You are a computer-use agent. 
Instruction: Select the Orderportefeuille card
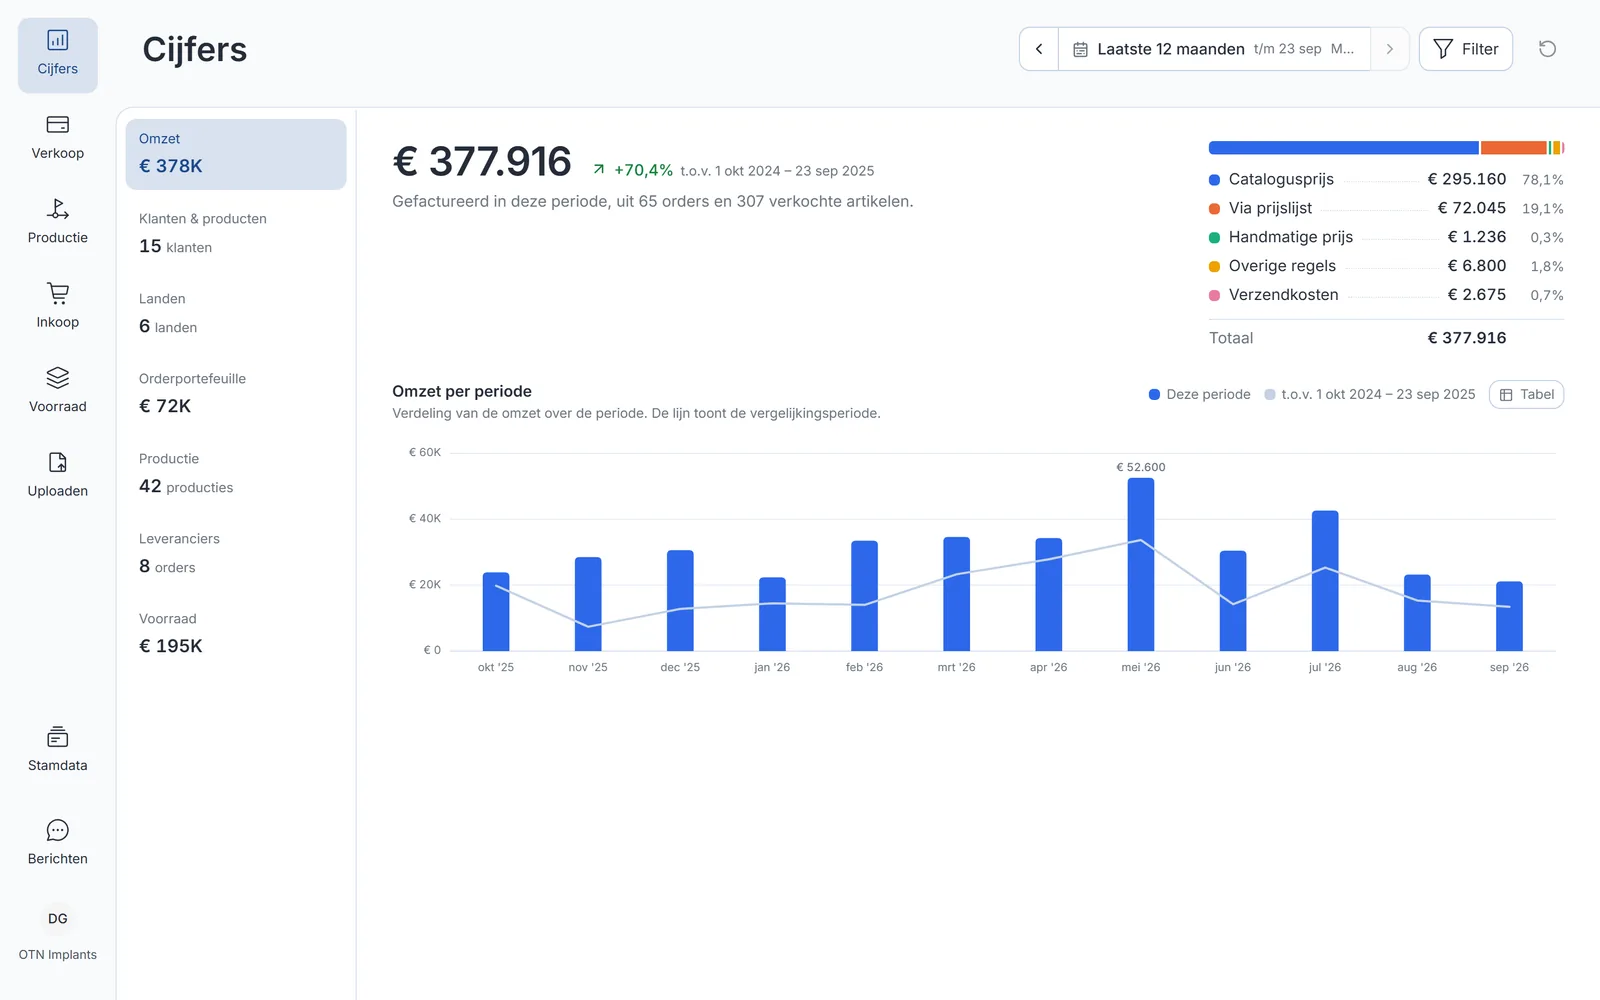pos(236,394)
